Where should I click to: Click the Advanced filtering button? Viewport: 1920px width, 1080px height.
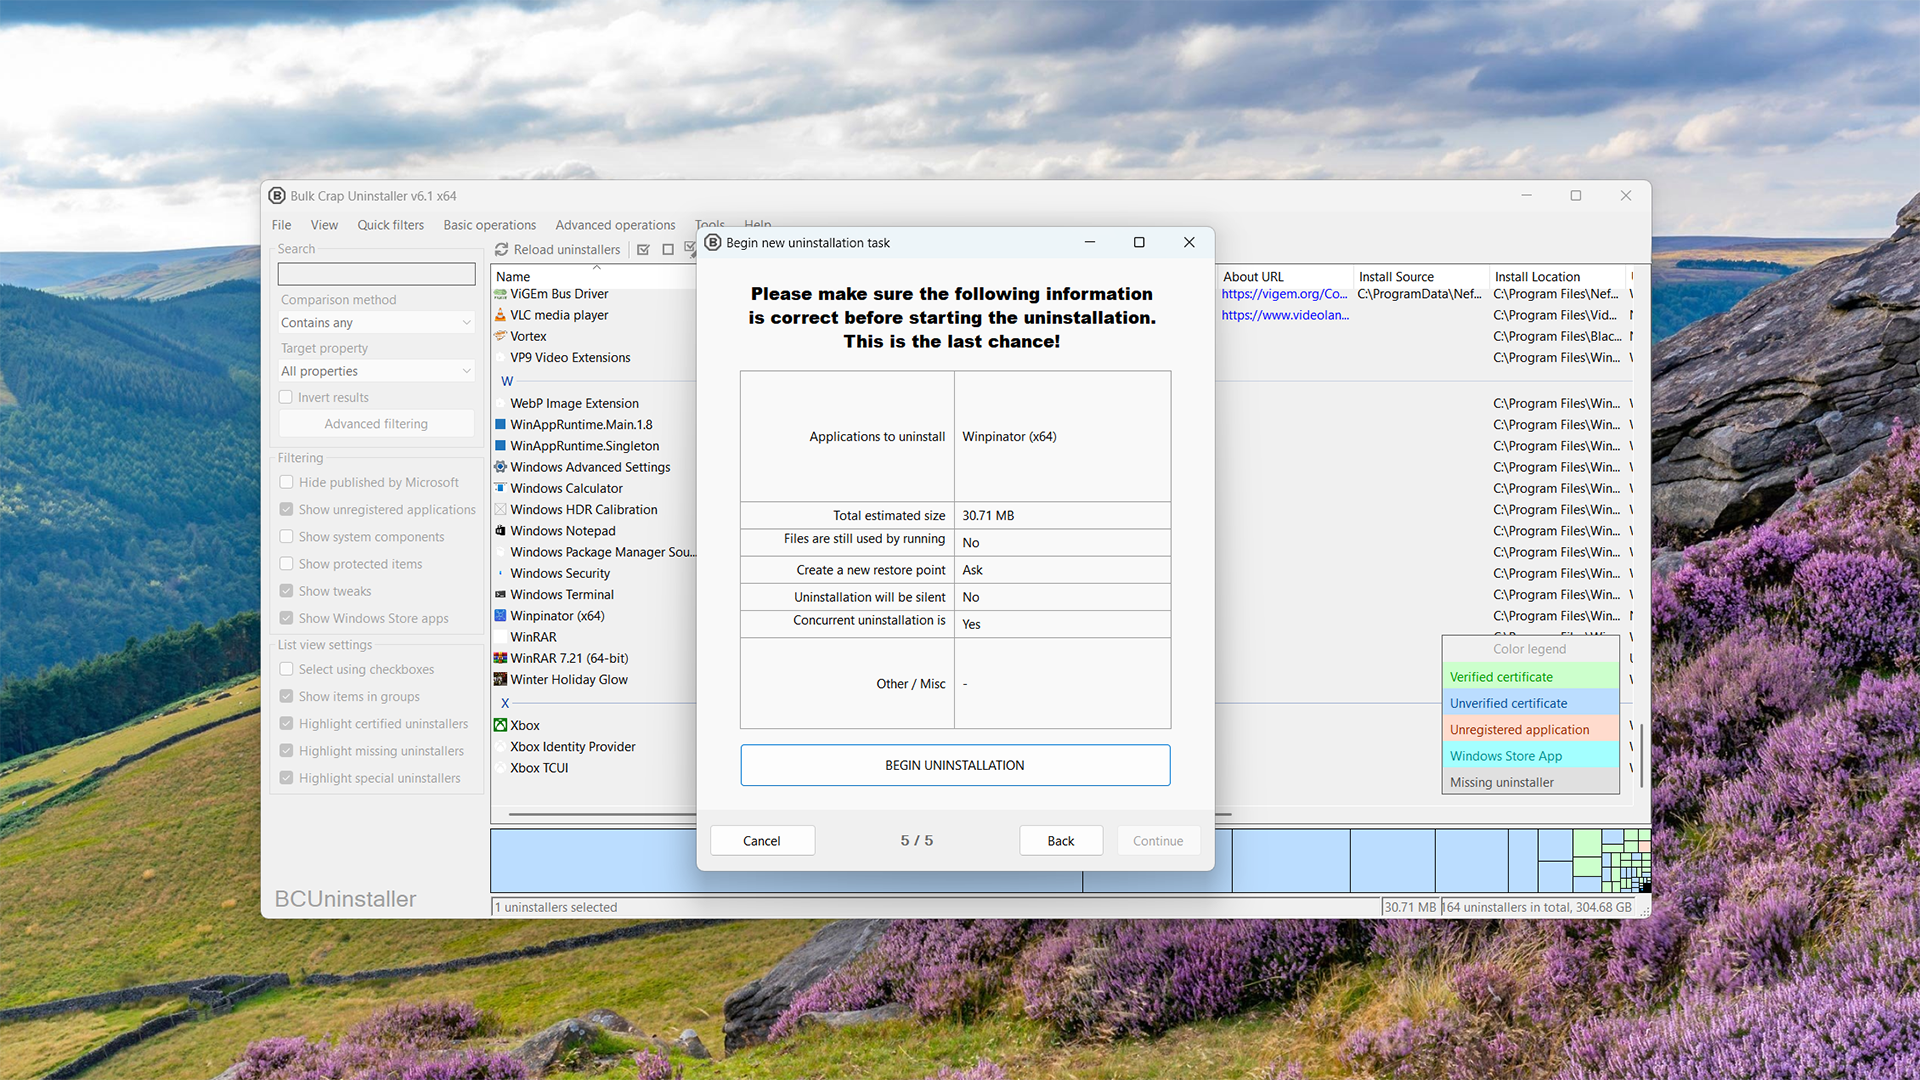(376, 424)
